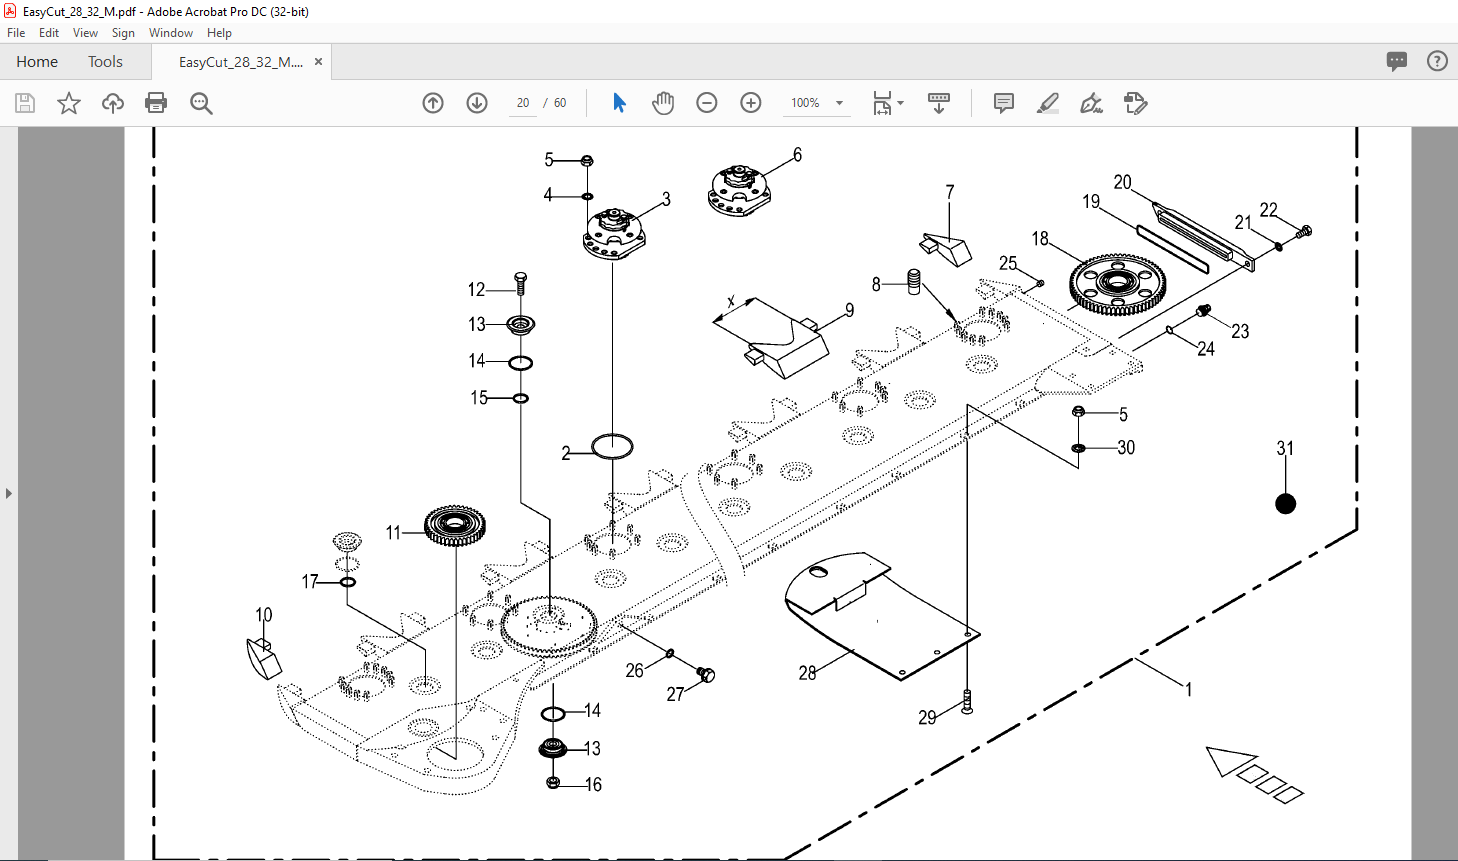
Task: Switch to the Tools tab
Action: (105, 62)
